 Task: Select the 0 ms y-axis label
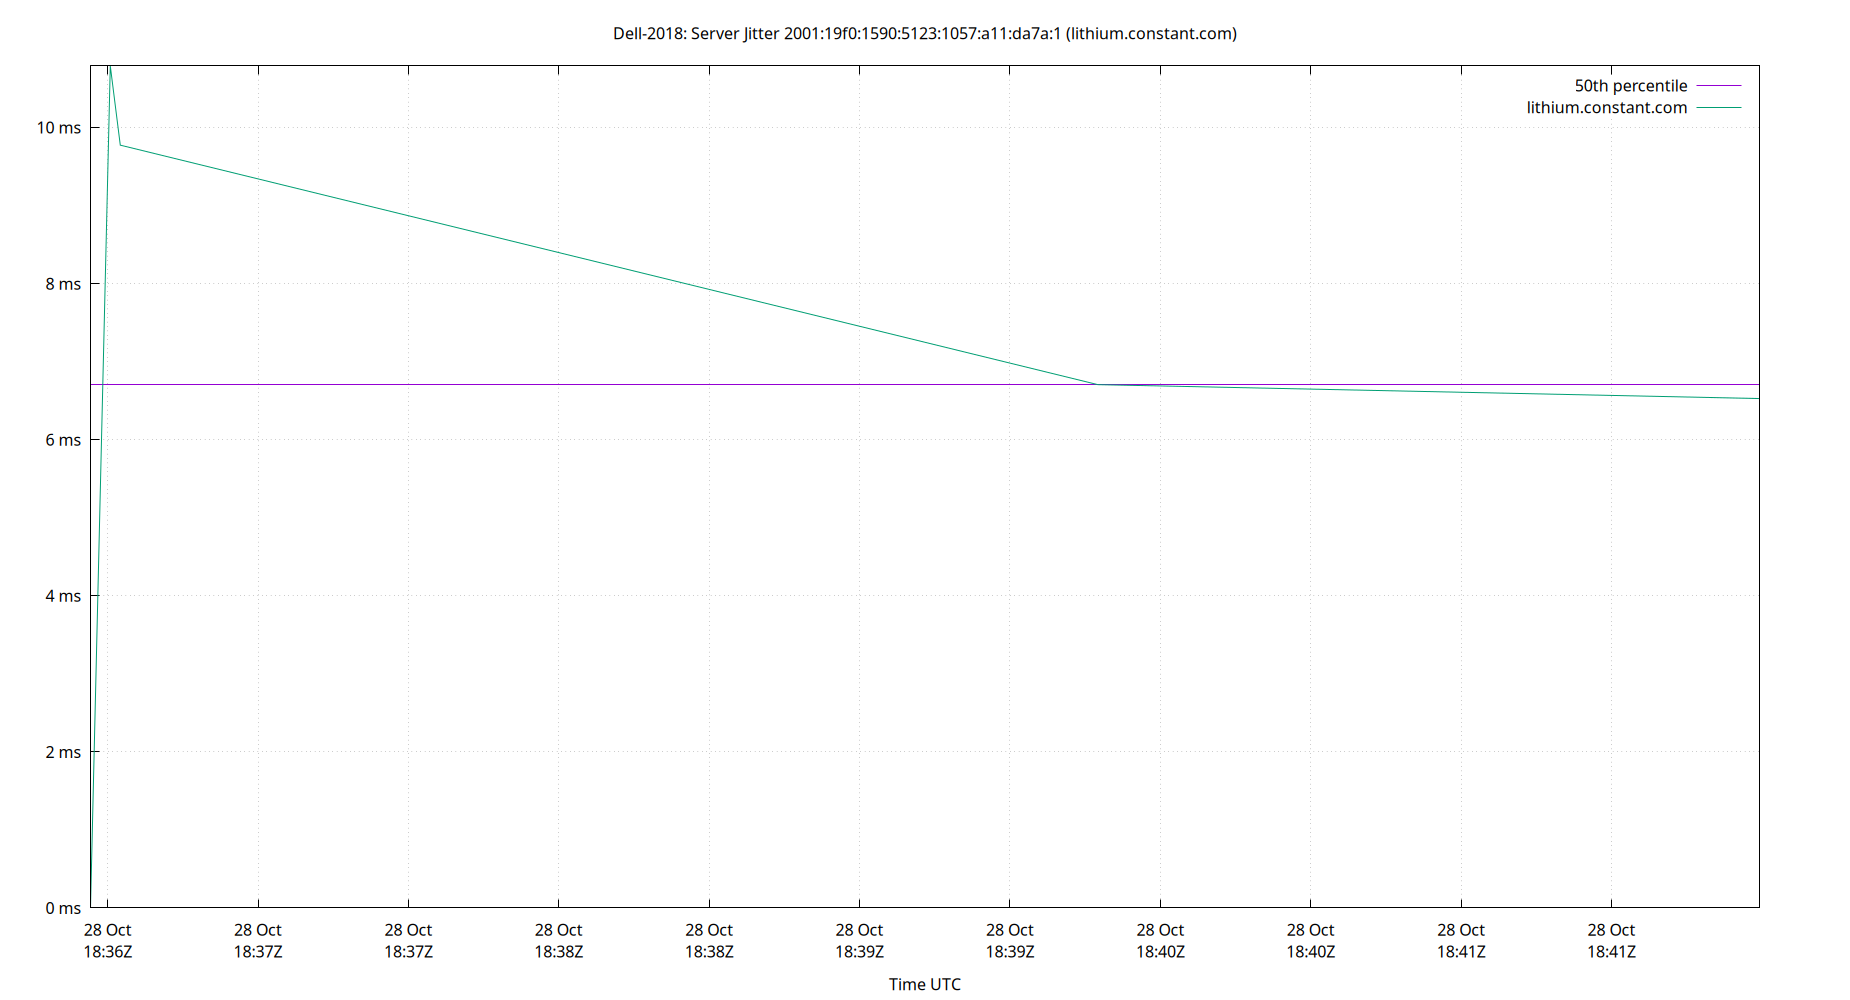(62, 908)
